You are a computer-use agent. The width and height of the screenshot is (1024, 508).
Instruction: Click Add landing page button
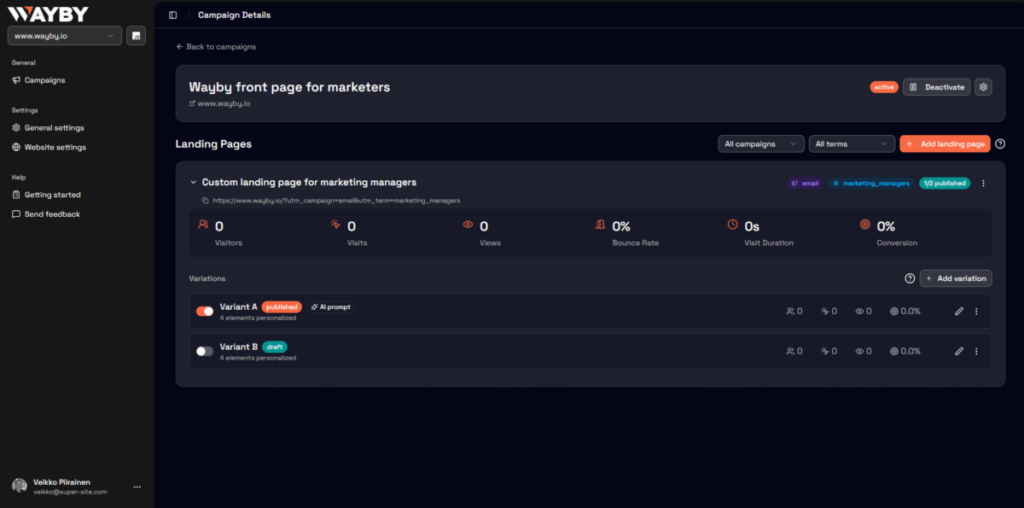945,144
